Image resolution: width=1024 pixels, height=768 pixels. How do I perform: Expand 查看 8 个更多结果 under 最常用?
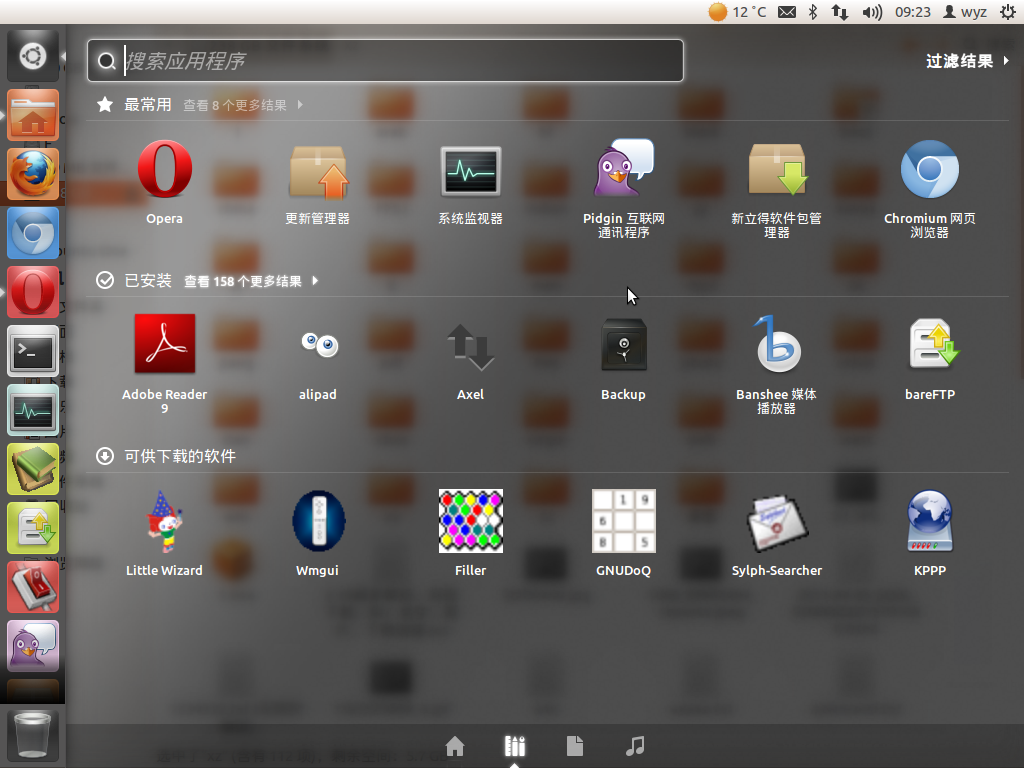243,105
